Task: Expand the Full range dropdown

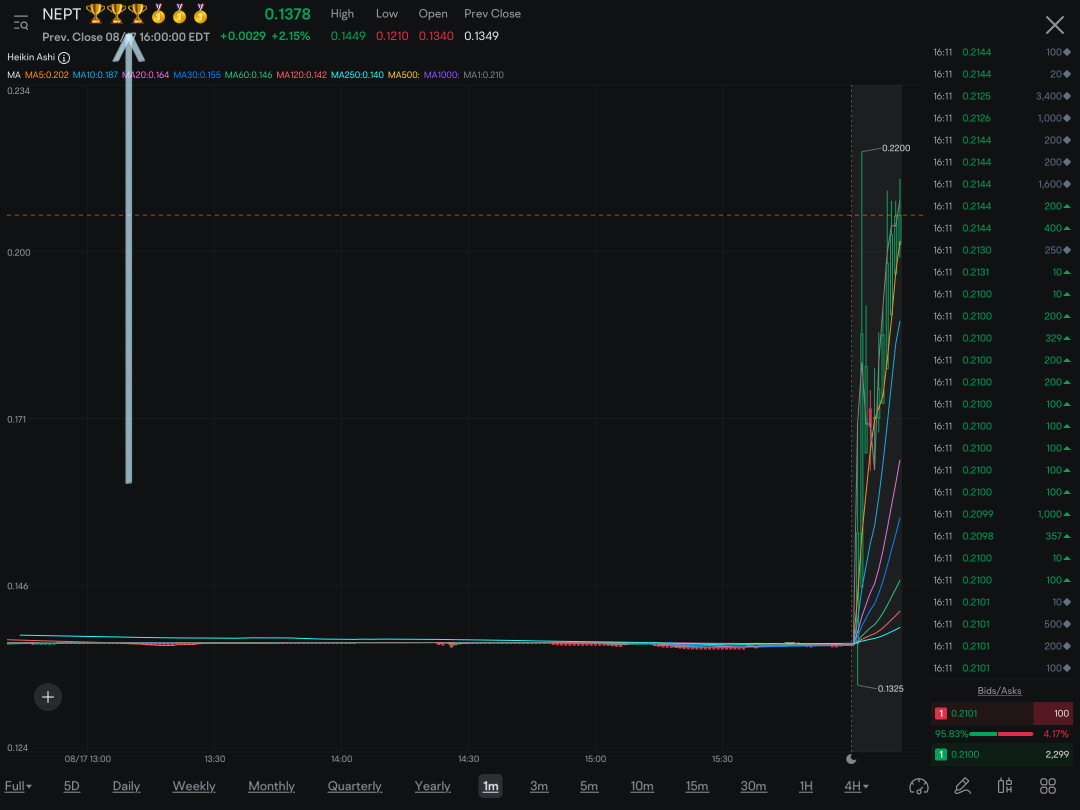Action: point(18,786)
